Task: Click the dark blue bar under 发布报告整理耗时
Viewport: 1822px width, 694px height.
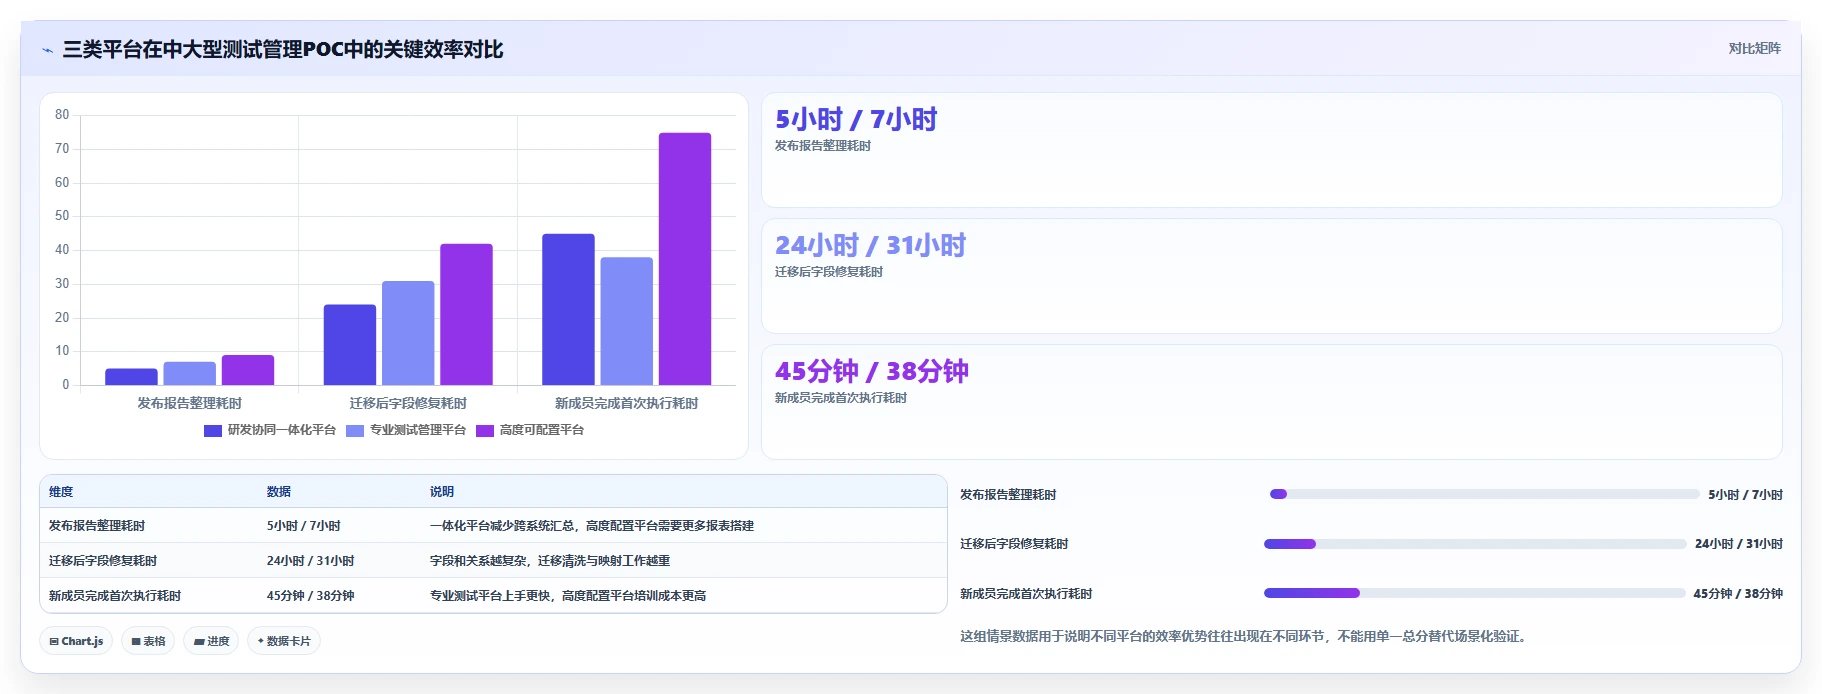Action: (131, 377)
